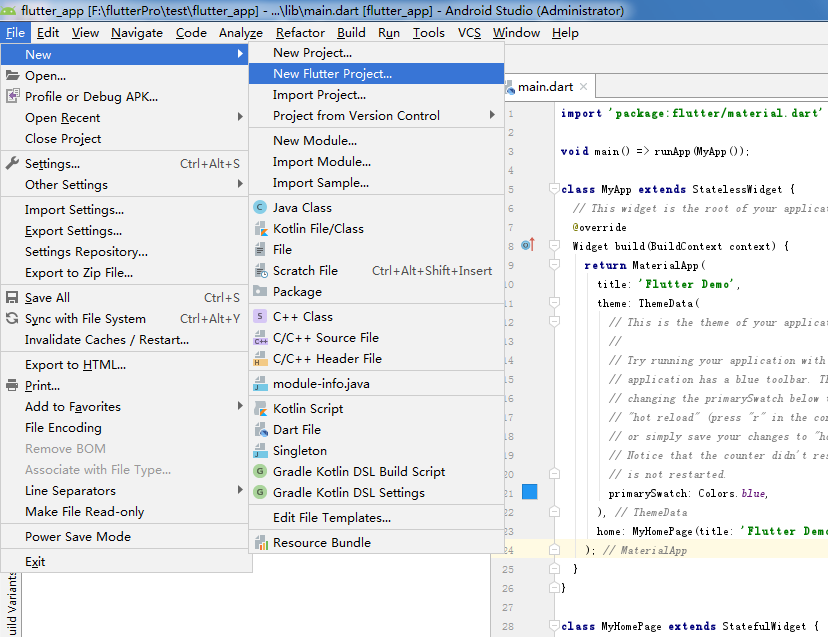Choose Import Settings...
The width and height of the screenshot is (828, 637).
pos(125,210)
